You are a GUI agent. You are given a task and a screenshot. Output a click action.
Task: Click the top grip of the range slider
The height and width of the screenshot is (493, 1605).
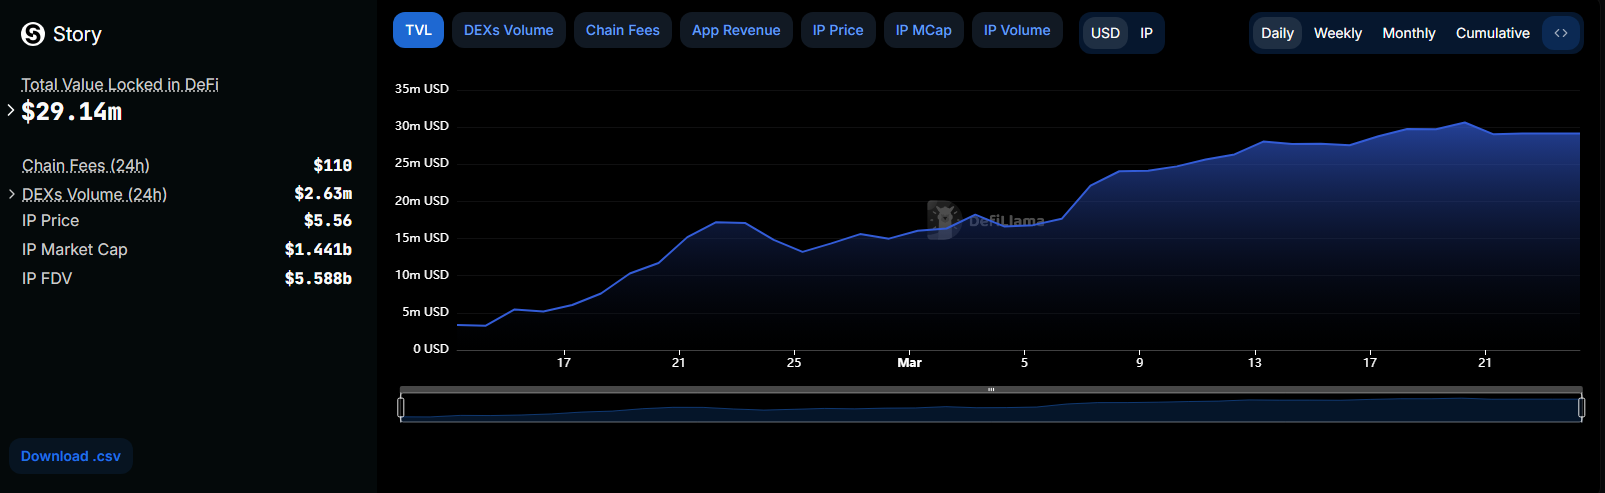coord(991,389)
